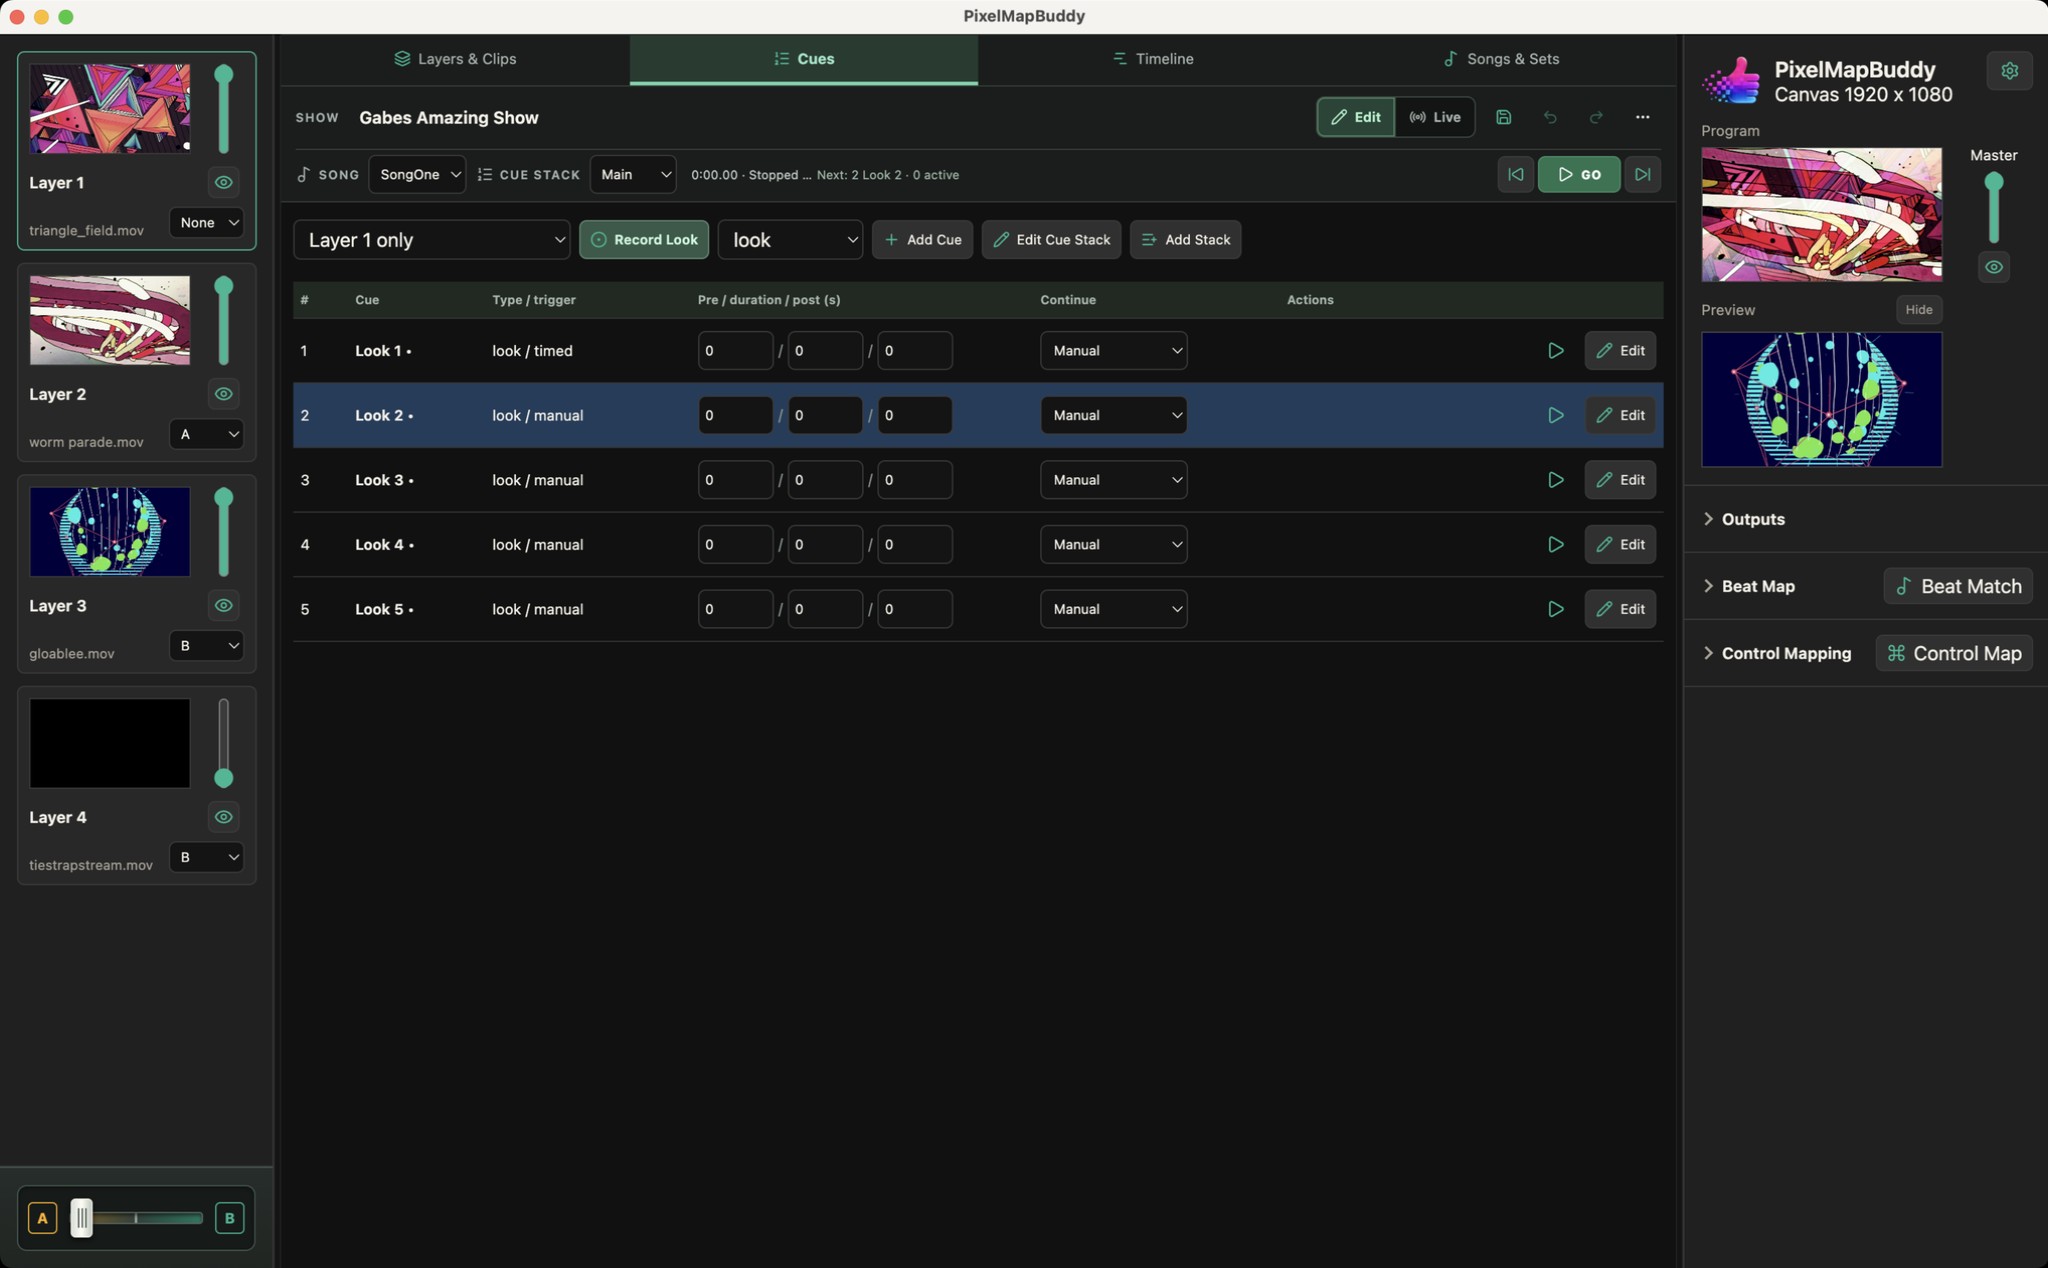The width and height of the screenshot is (2048, 1268).
Task: Toggle Layer 3 visibility eye
Action: [223, 605]
